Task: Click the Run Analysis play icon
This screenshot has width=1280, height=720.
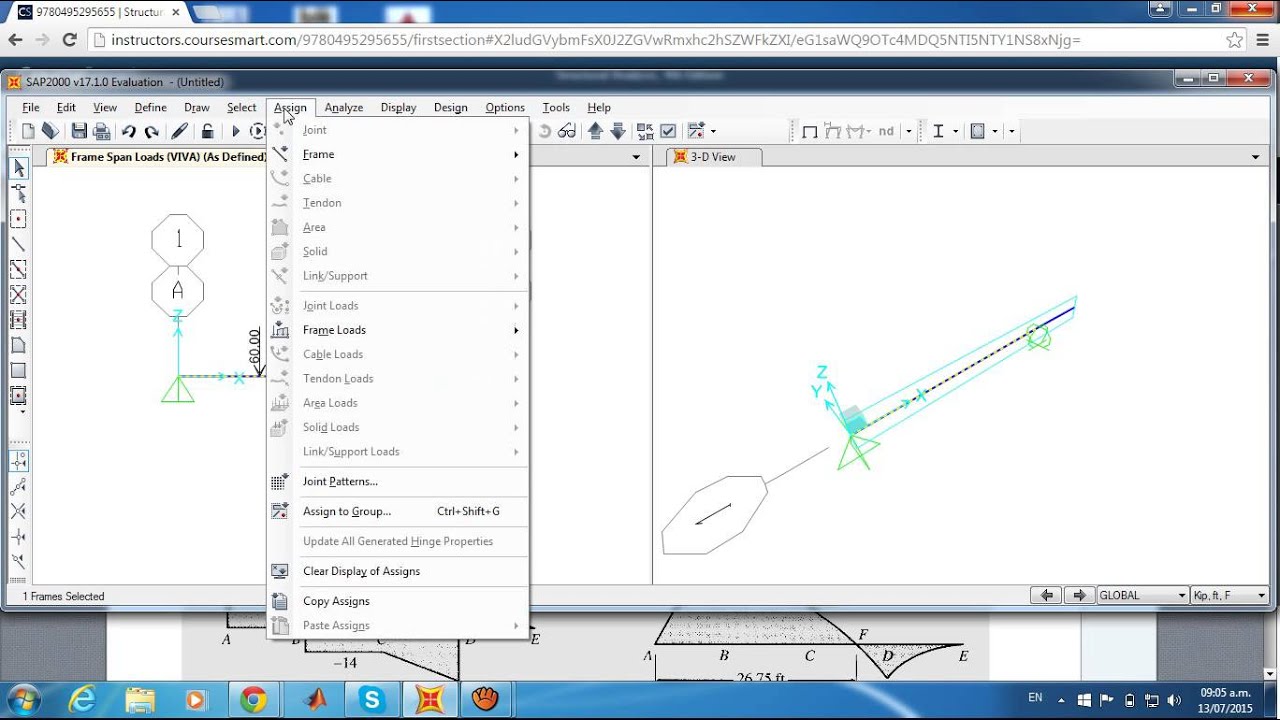Action: click(236, 131)
